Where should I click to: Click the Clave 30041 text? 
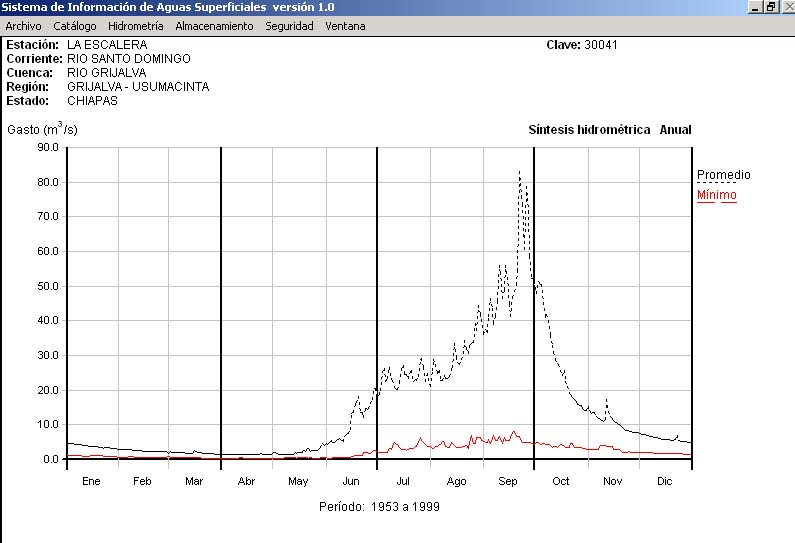(x=589, y=45)
